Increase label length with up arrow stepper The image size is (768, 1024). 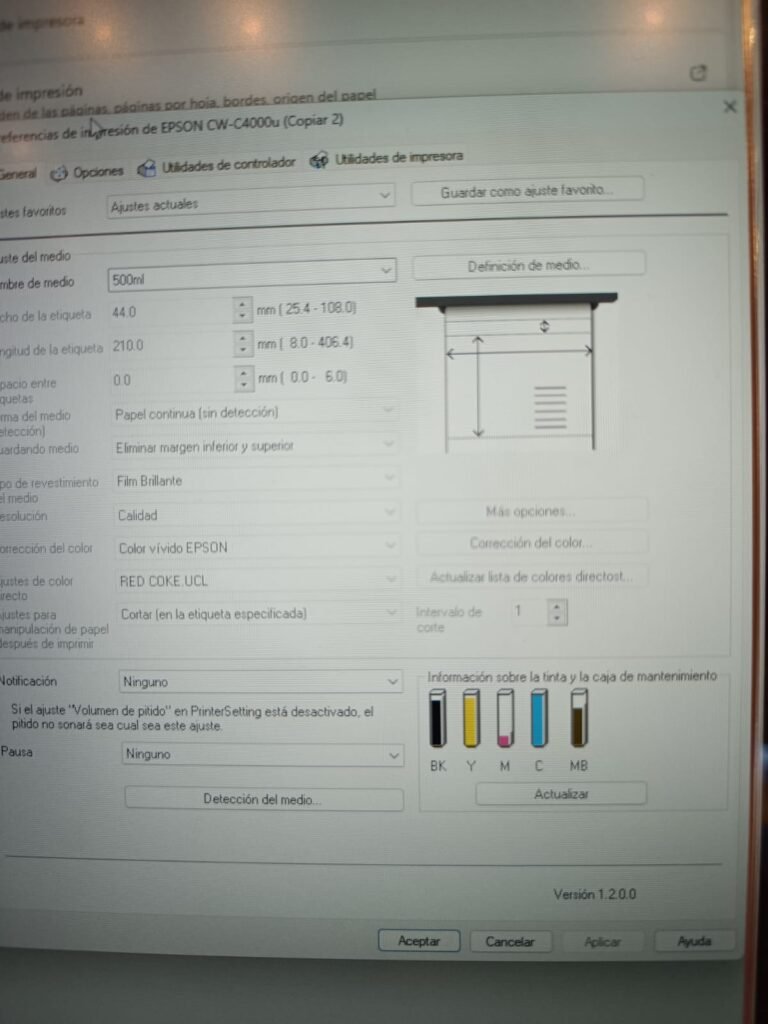coord(243,339)
